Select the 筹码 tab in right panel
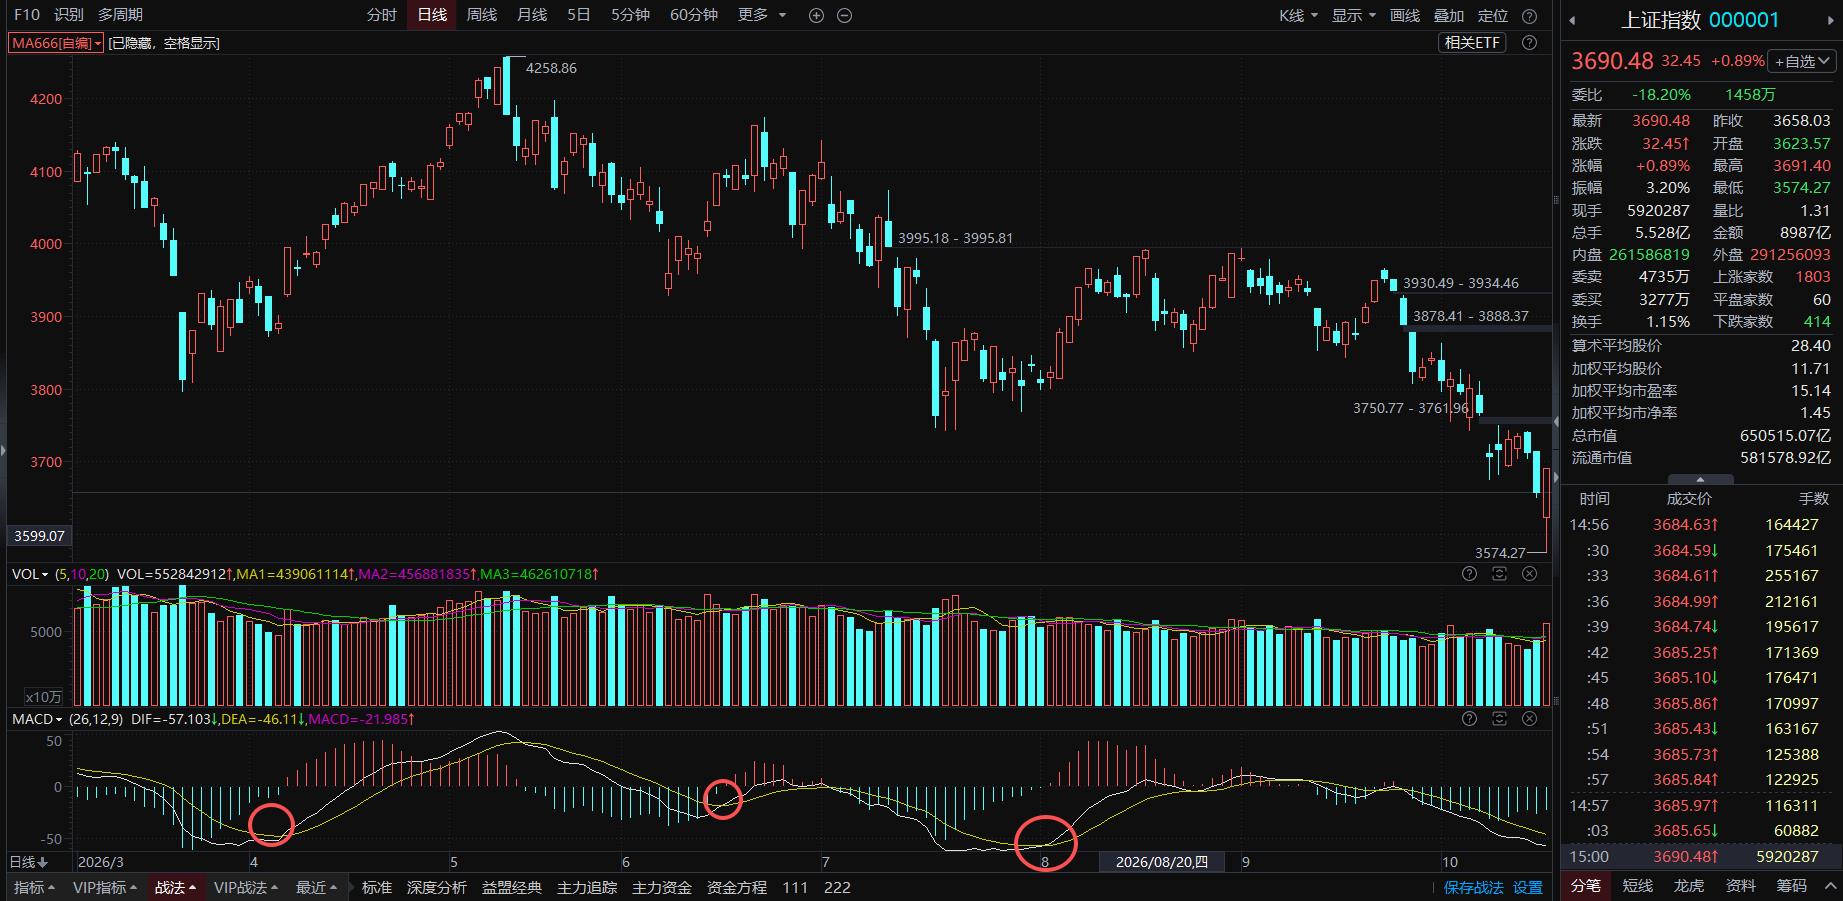The image size is (1843, 901). click(x=1792, y=885)
